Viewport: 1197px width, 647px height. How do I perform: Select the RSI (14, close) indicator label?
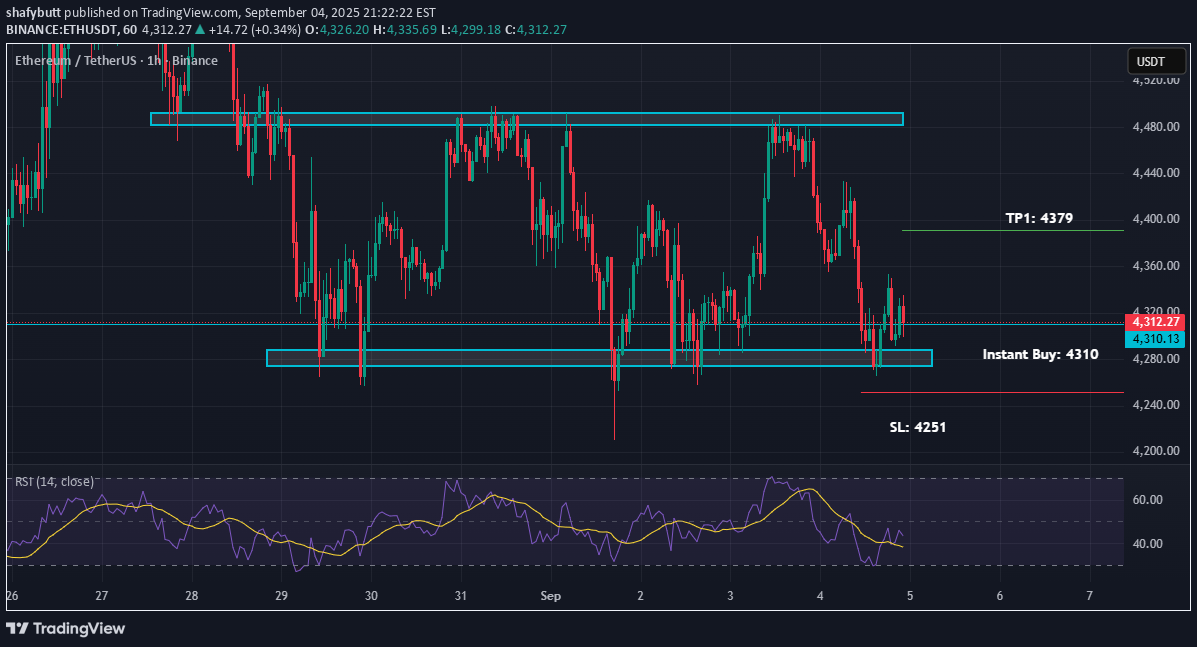point(55,481)
